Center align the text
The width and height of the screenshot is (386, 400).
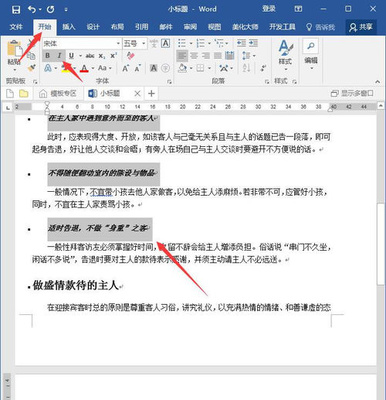click(x=194, y=55)
